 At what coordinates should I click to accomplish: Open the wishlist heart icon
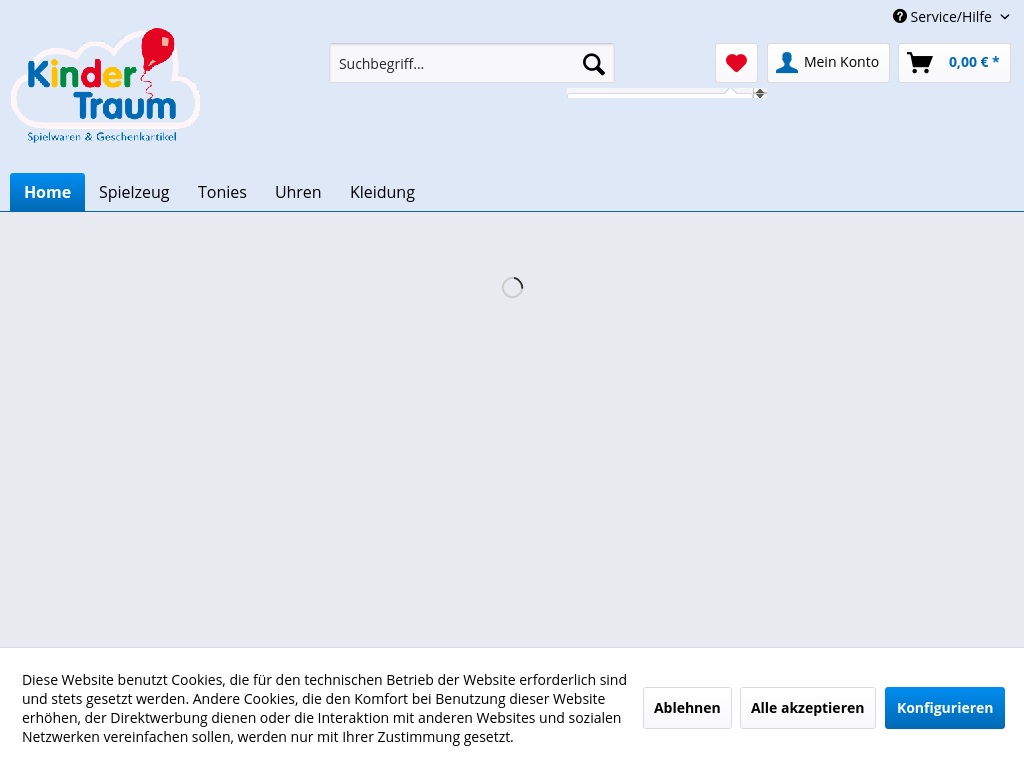click(736, 63)
